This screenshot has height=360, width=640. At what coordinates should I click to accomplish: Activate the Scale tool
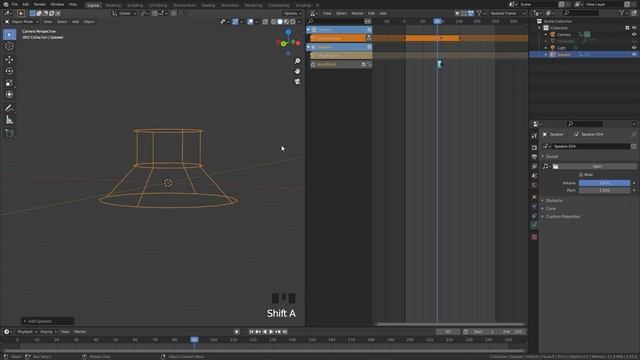click(x=9, y=83)
